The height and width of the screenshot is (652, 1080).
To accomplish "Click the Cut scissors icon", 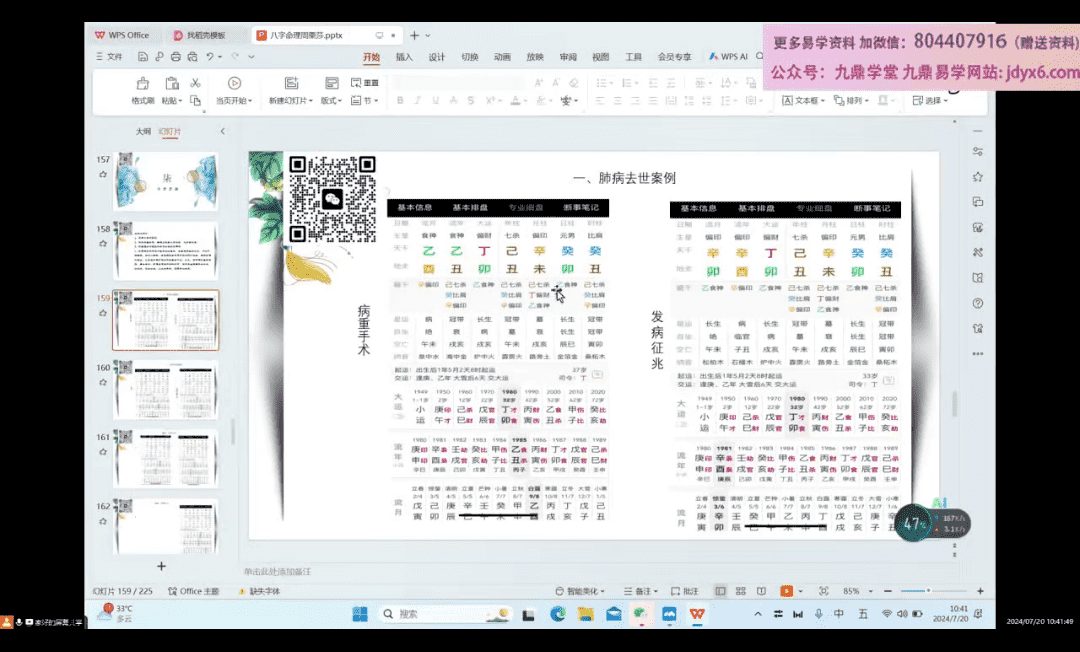I will click(196, 83).
